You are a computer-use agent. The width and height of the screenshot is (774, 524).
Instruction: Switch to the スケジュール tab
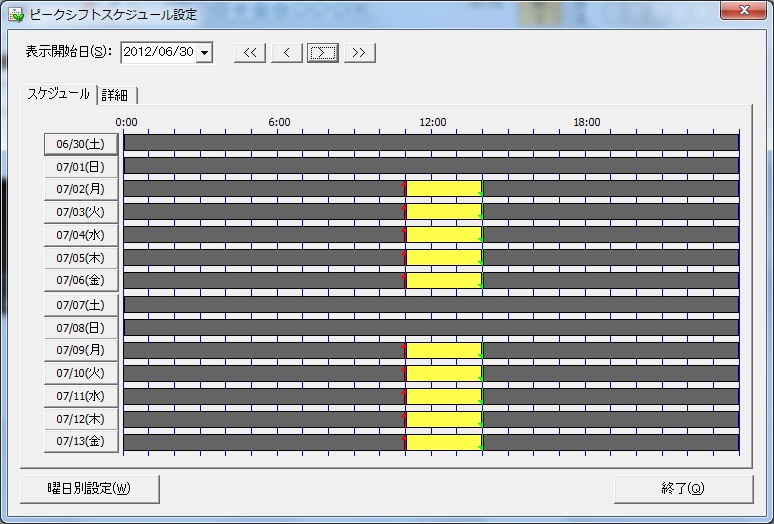[x=58, y=94]
